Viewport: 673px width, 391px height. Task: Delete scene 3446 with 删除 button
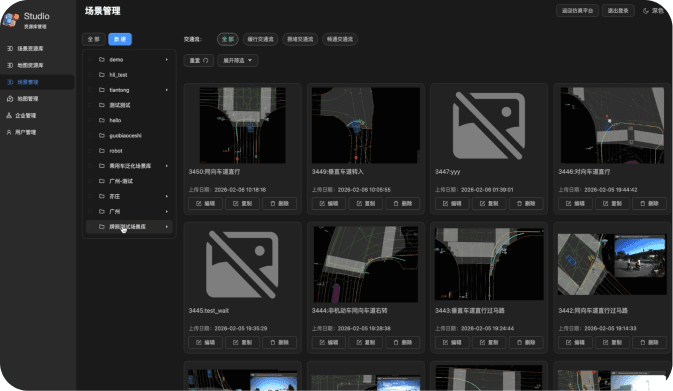click(x=649, y=203)
